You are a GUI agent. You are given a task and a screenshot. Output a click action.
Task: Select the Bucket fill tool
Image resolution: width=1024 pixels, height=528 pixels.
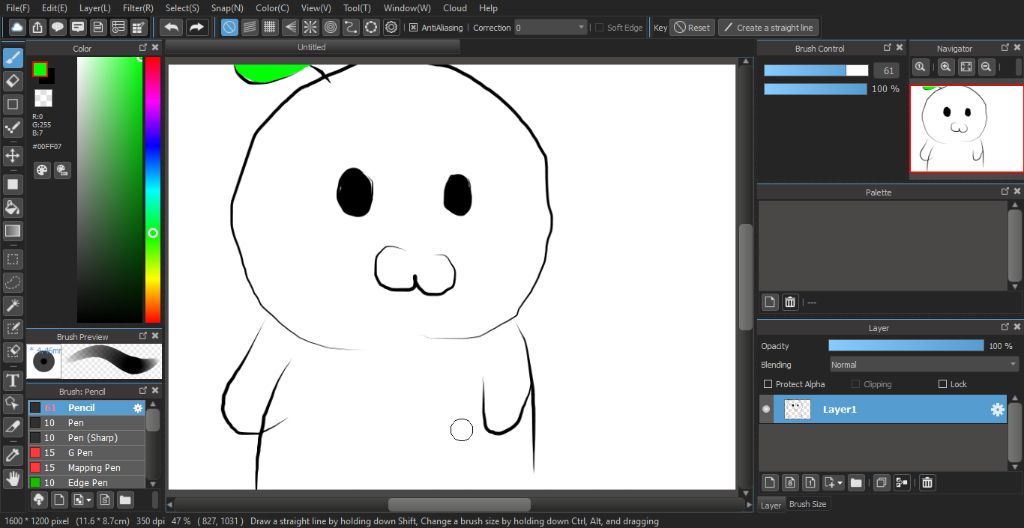[x=12, y=208]
